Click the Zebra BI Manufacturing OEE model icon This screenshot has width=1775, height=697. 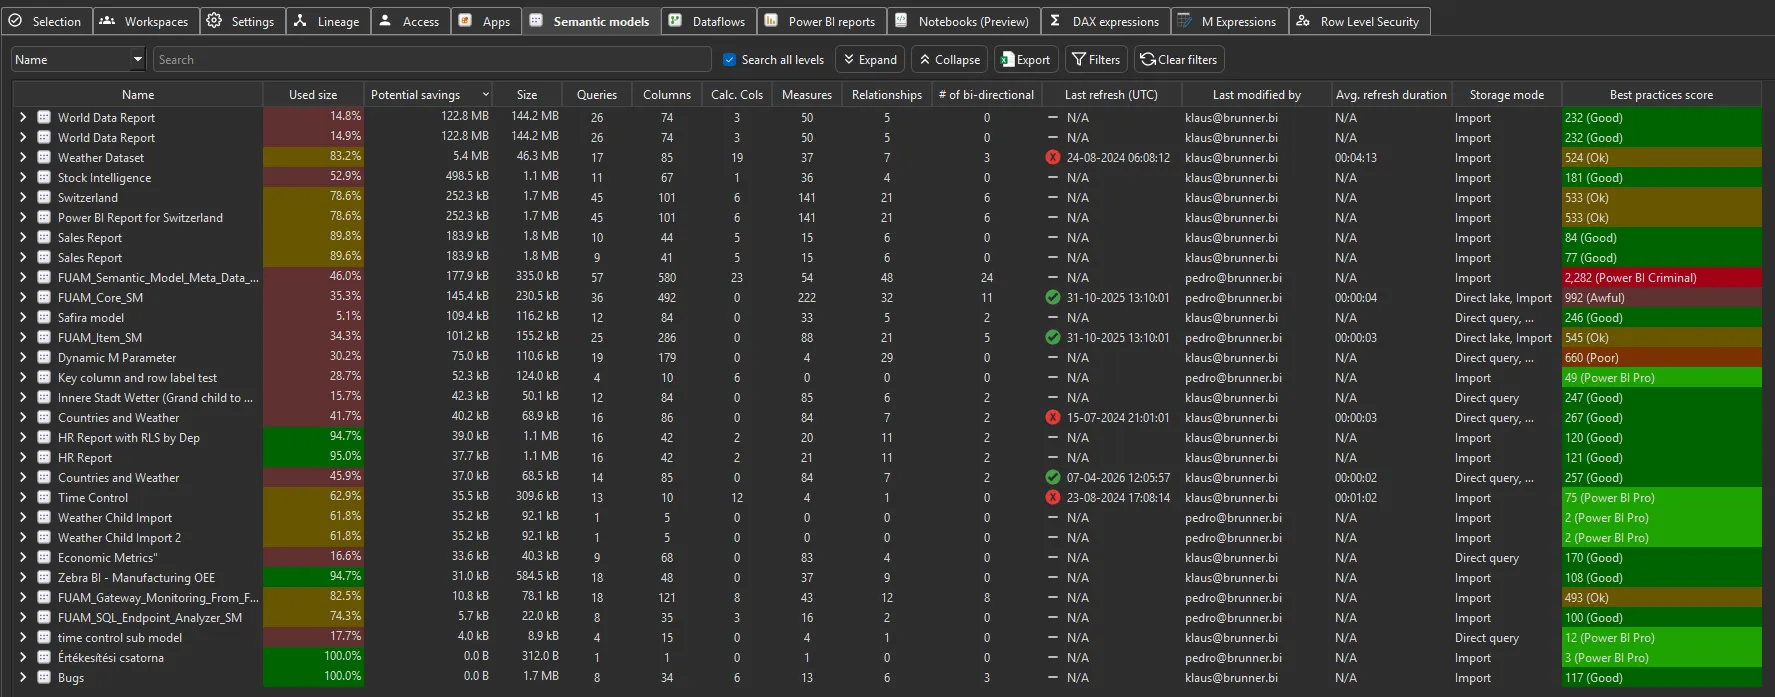[44, 577]
